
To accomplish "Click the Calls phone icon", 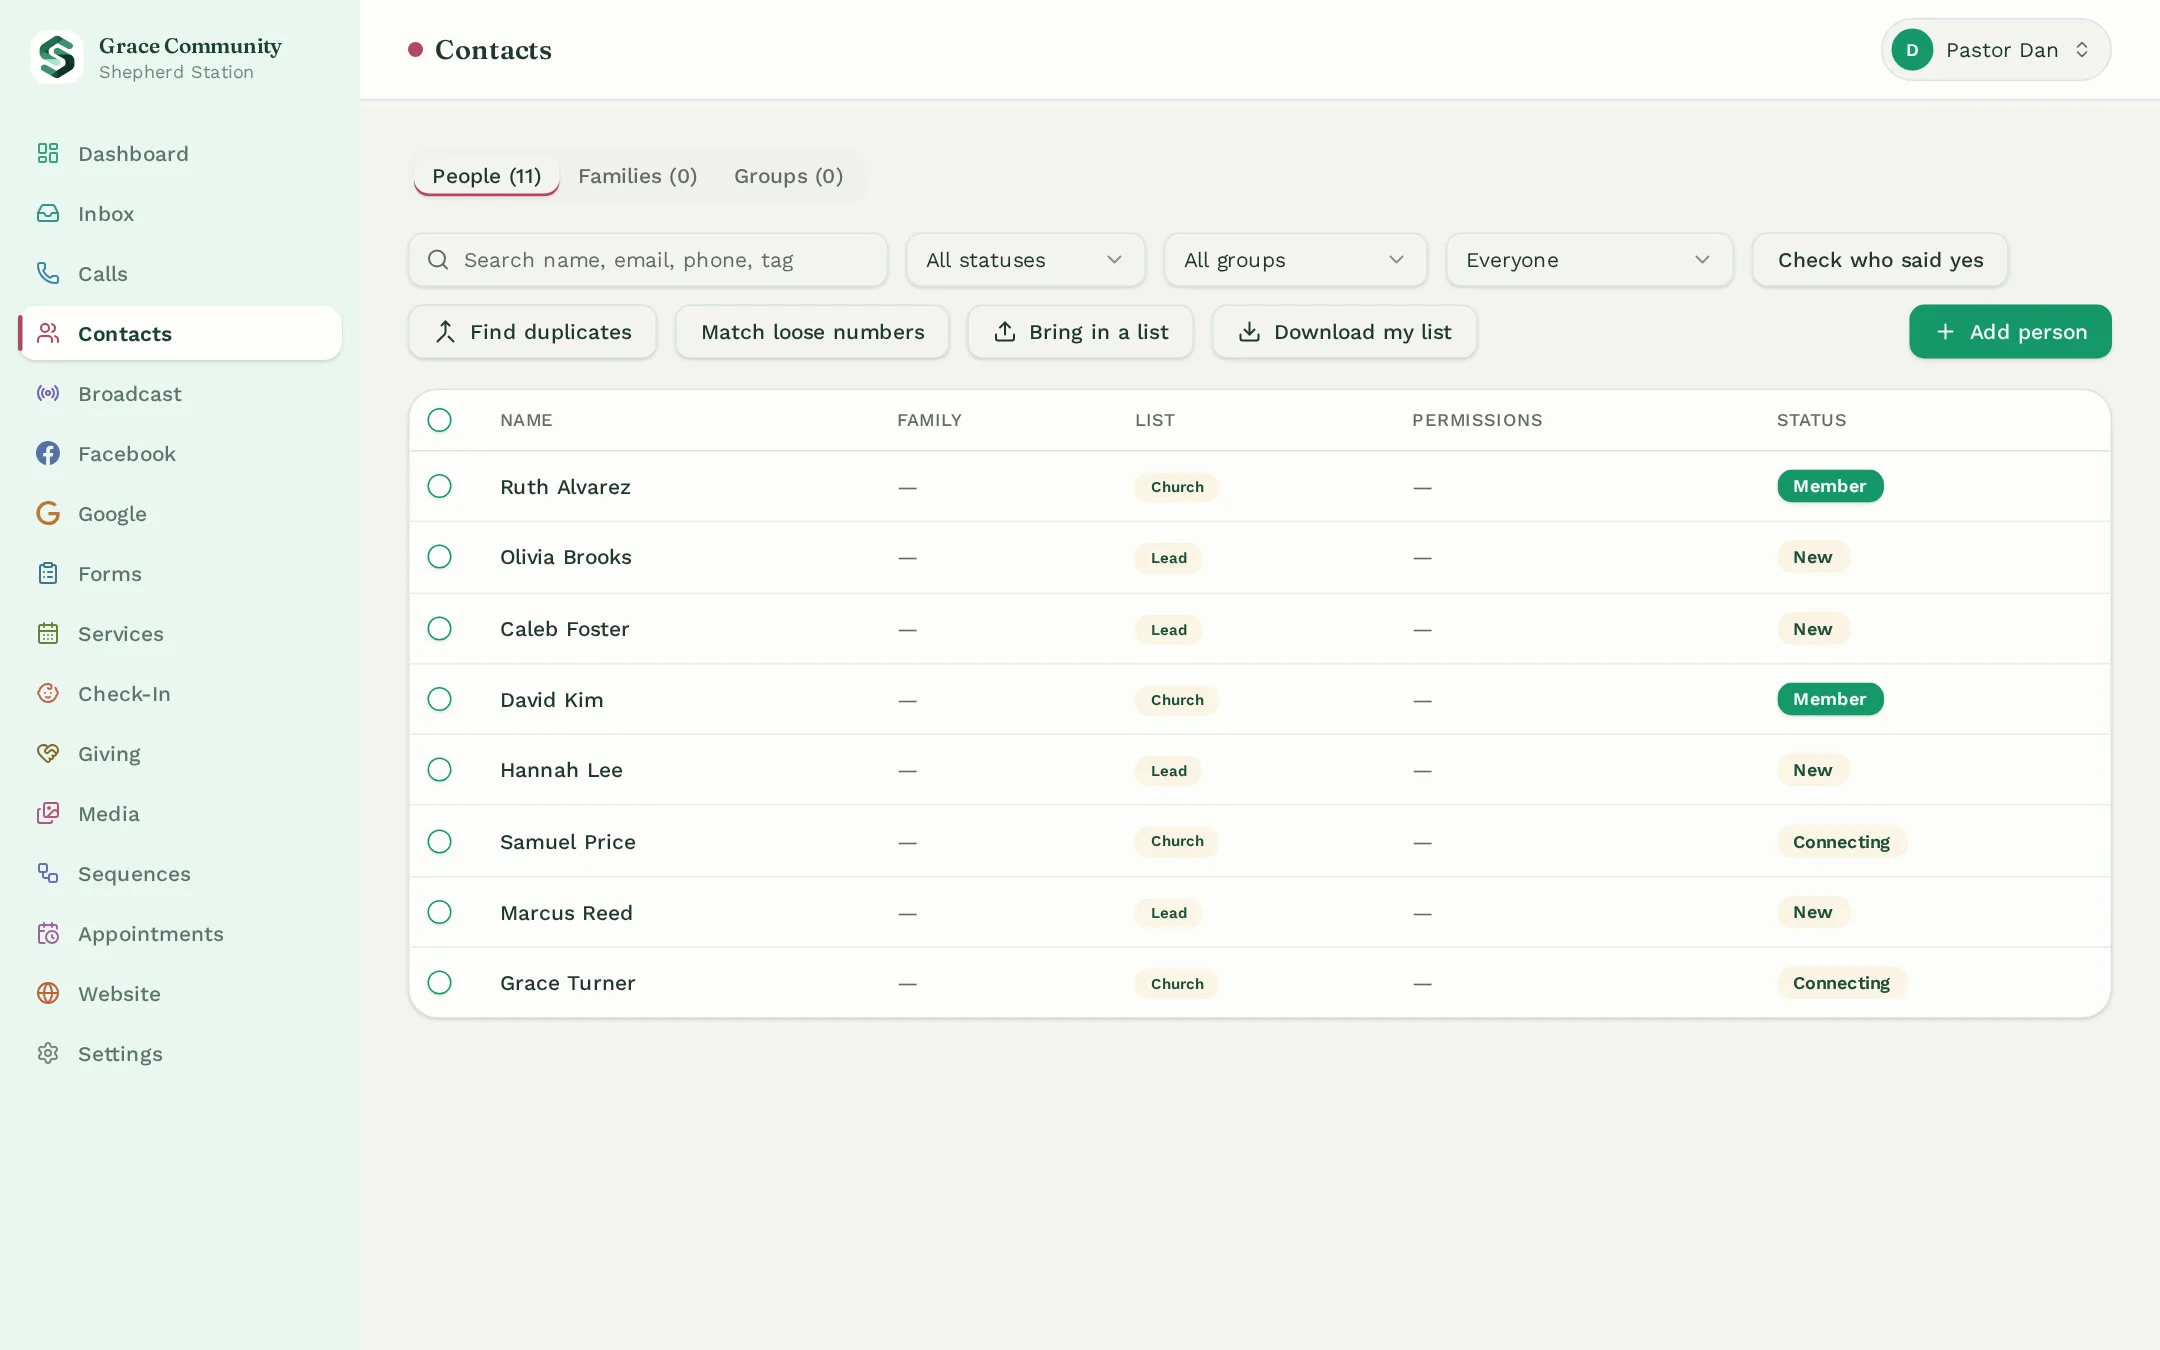I will [x=48, y=273].
